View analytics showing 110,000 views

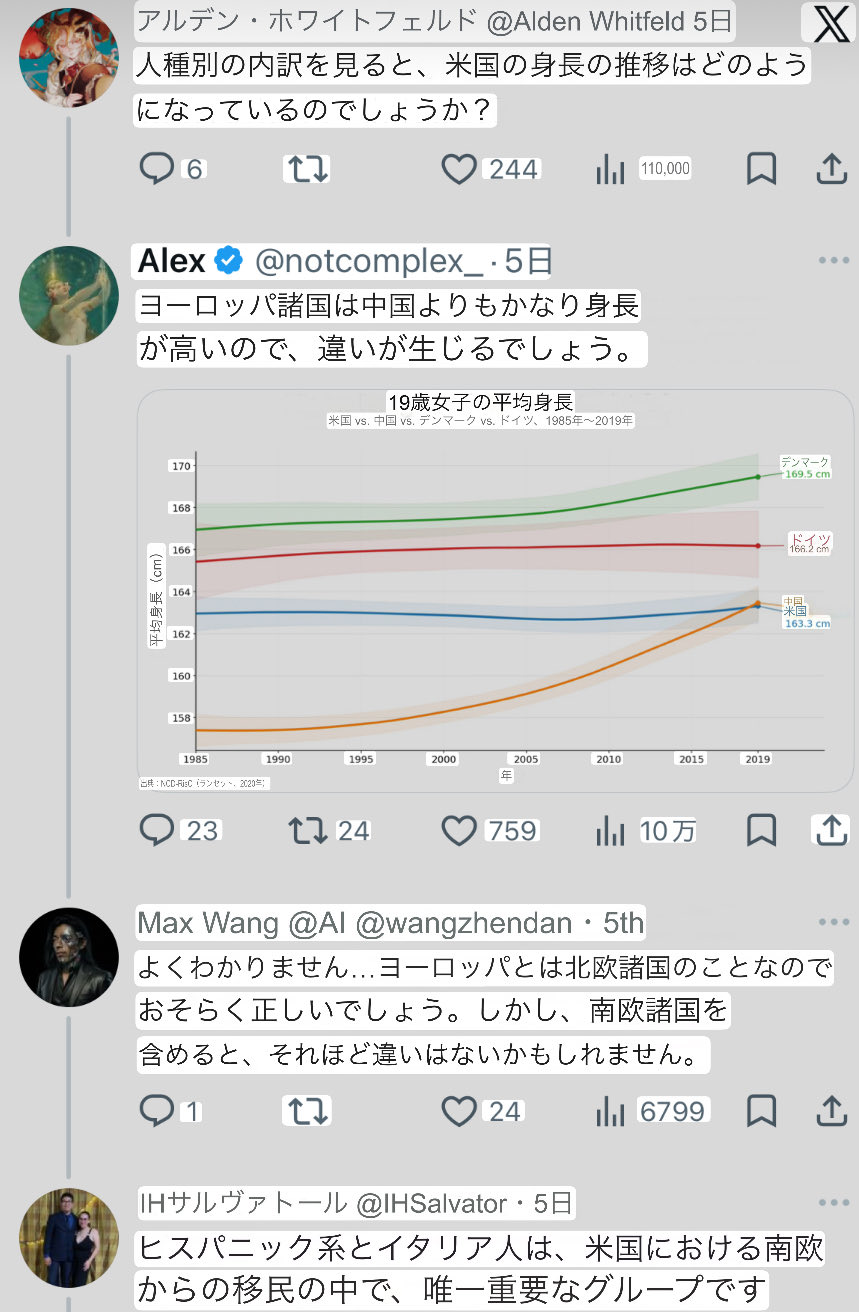[609, 169]
